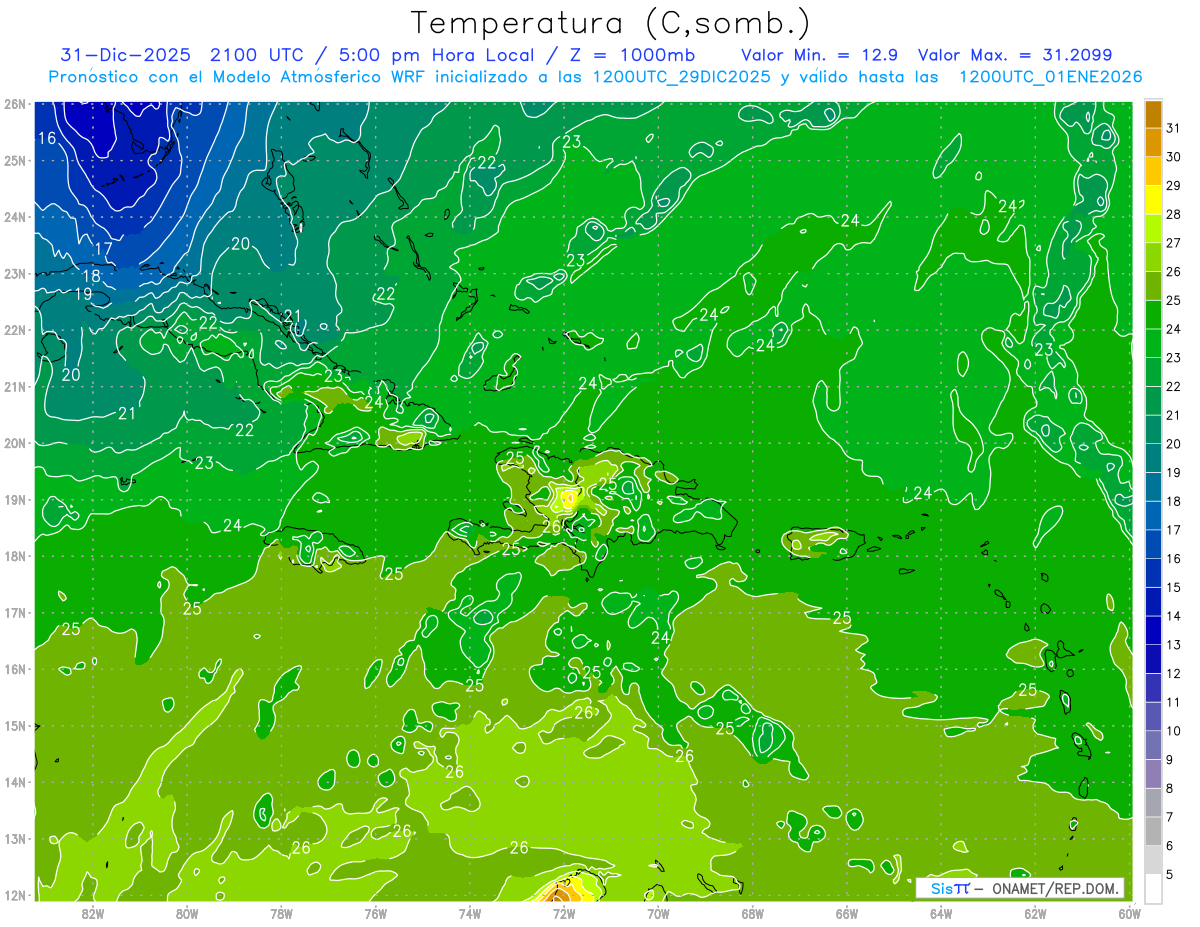Click the 16N latitude axis label
Viewport: 1200px width, 927px height.
click(x=15, y=669)
